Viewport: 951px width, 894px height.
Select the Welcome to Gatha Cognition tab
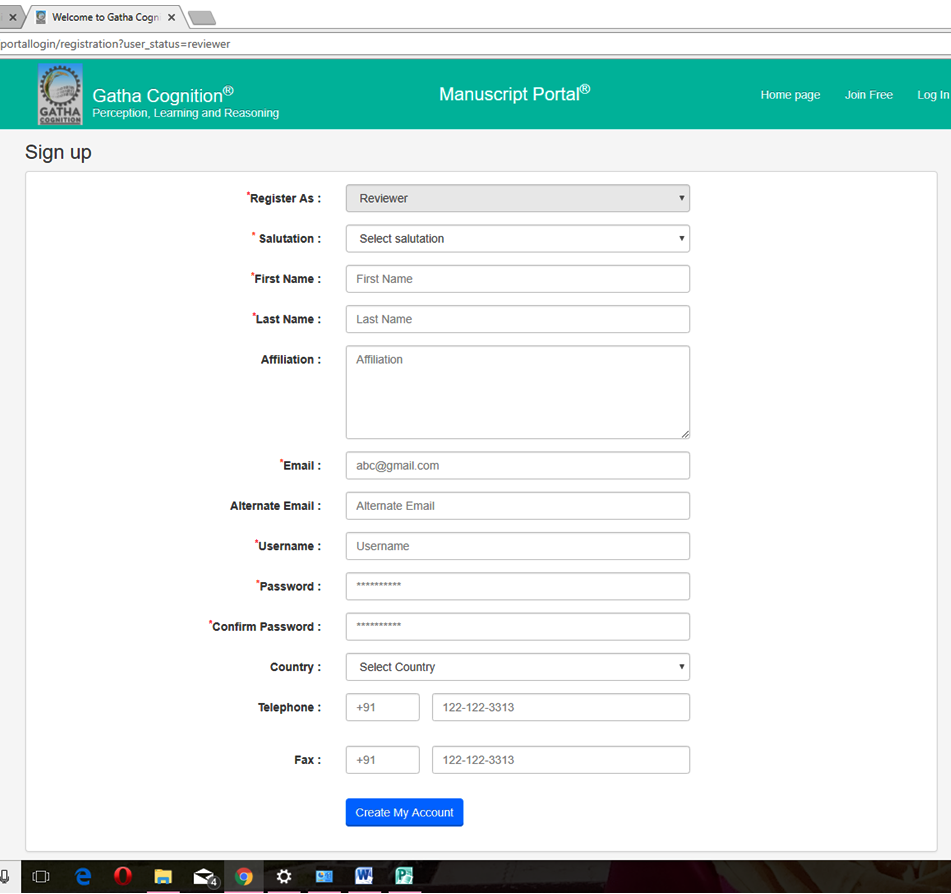[x=104, y=17]
